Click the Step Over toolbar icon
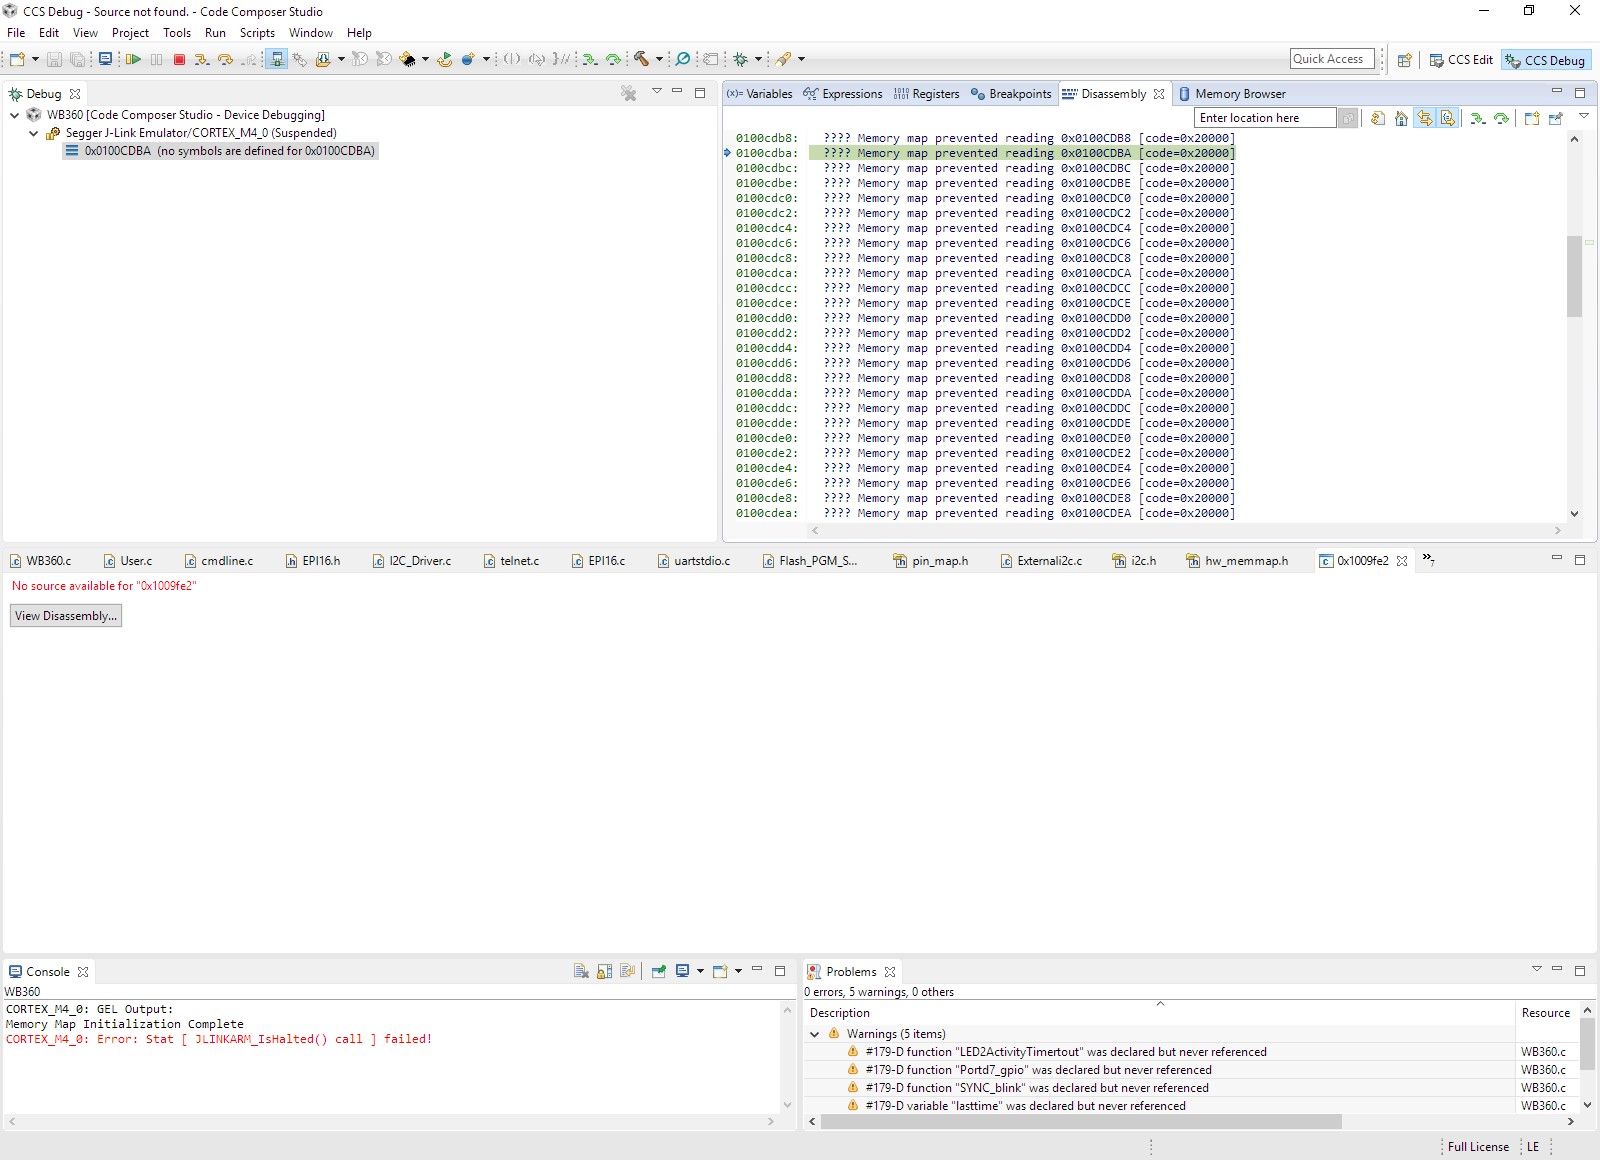 tap(226, 60)
